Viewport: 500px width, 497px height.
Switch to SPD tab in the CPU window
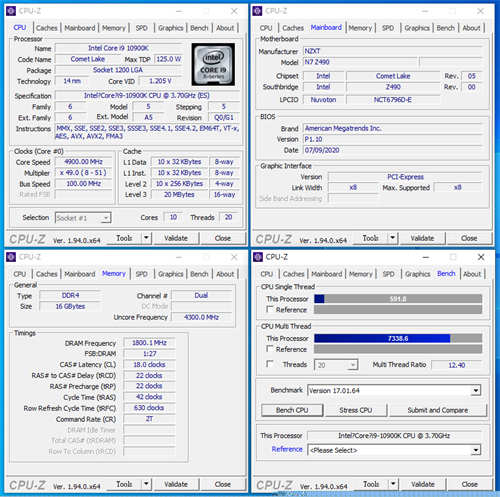142,28
